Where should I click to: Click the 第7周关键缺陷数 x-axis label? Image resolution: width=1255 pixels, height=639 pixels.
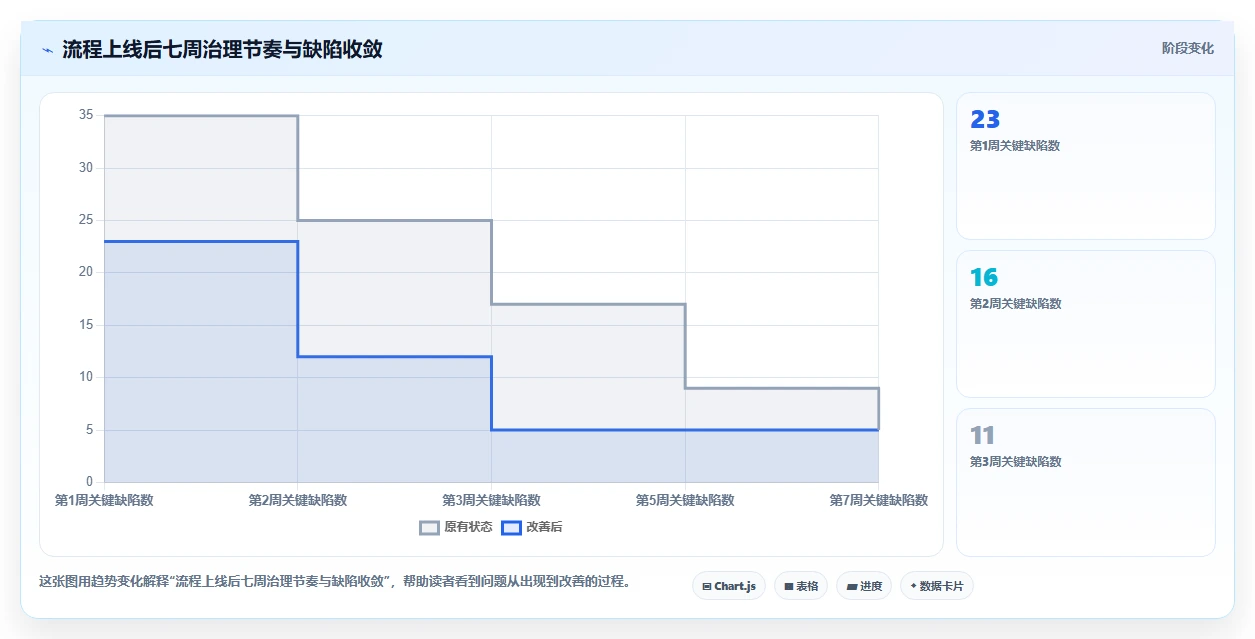click(879, 500)
